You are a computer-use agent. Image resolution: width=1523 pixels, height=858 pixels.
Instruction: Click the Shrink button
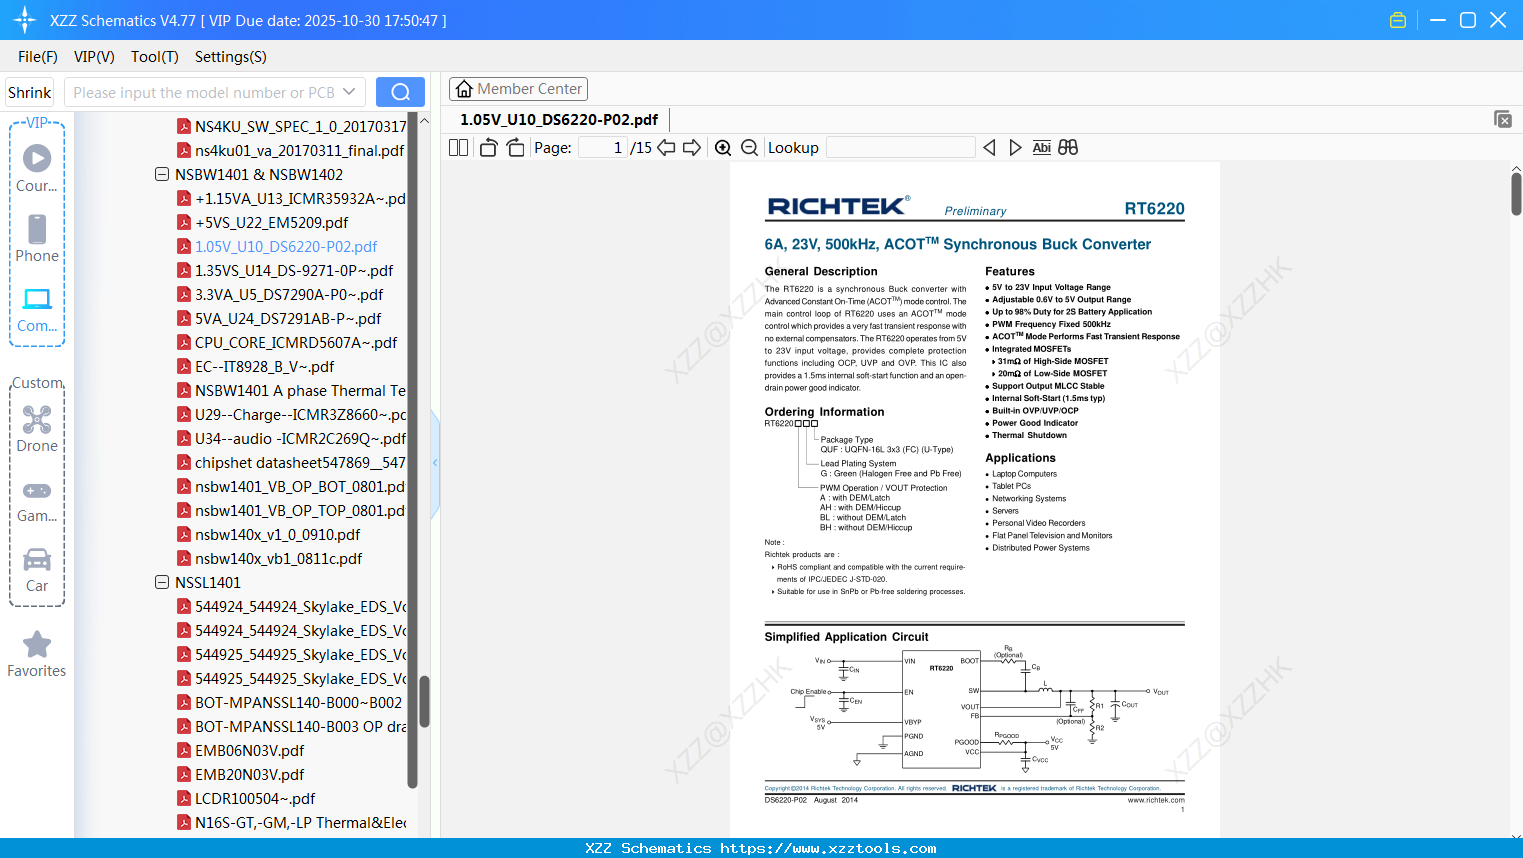(30, 92)
